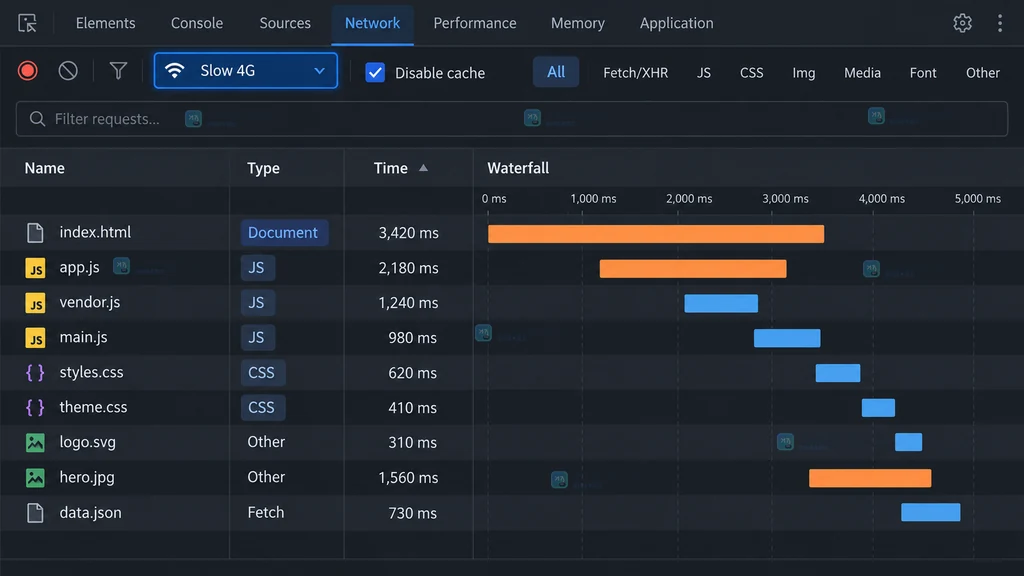The image size is (1024, 576).
Task: Open the Memory tab
Action: click(577, 23)
